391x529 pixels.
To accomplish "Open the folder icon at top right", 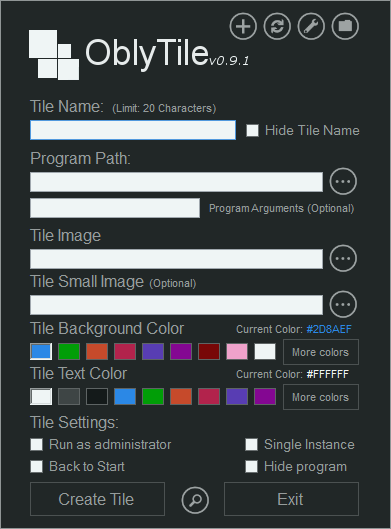I will pyautogui.click(x=345, y=26).
